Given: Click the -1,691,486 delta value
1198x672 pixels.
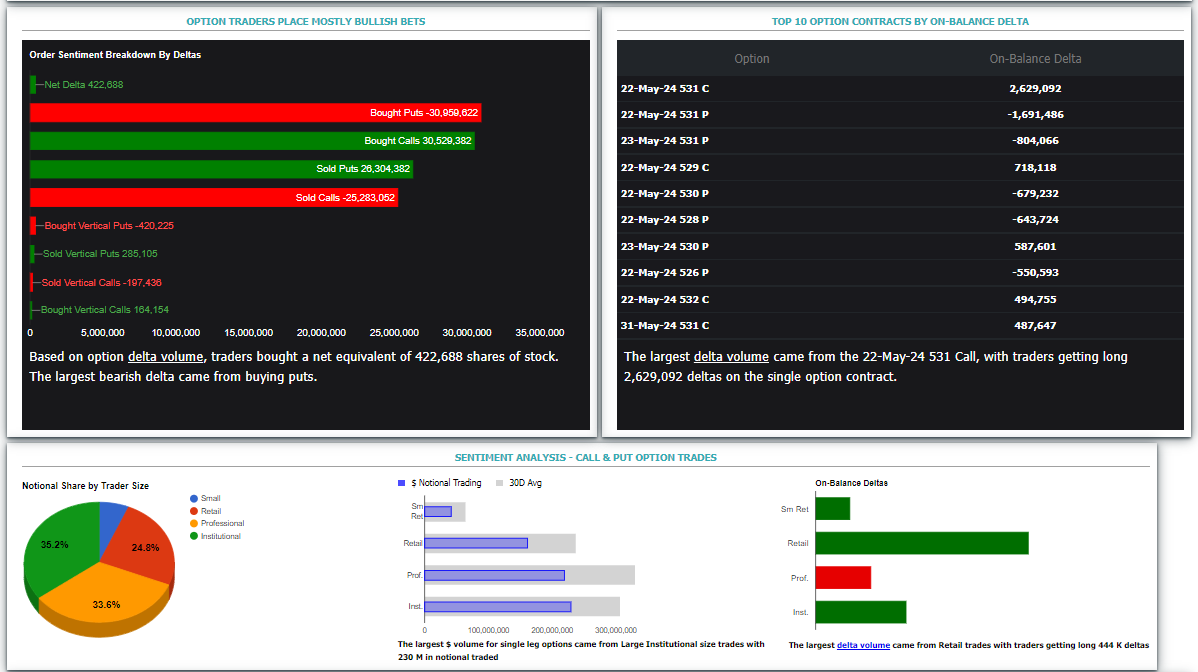Looking at the screenshot, I should pos(1035,115).
